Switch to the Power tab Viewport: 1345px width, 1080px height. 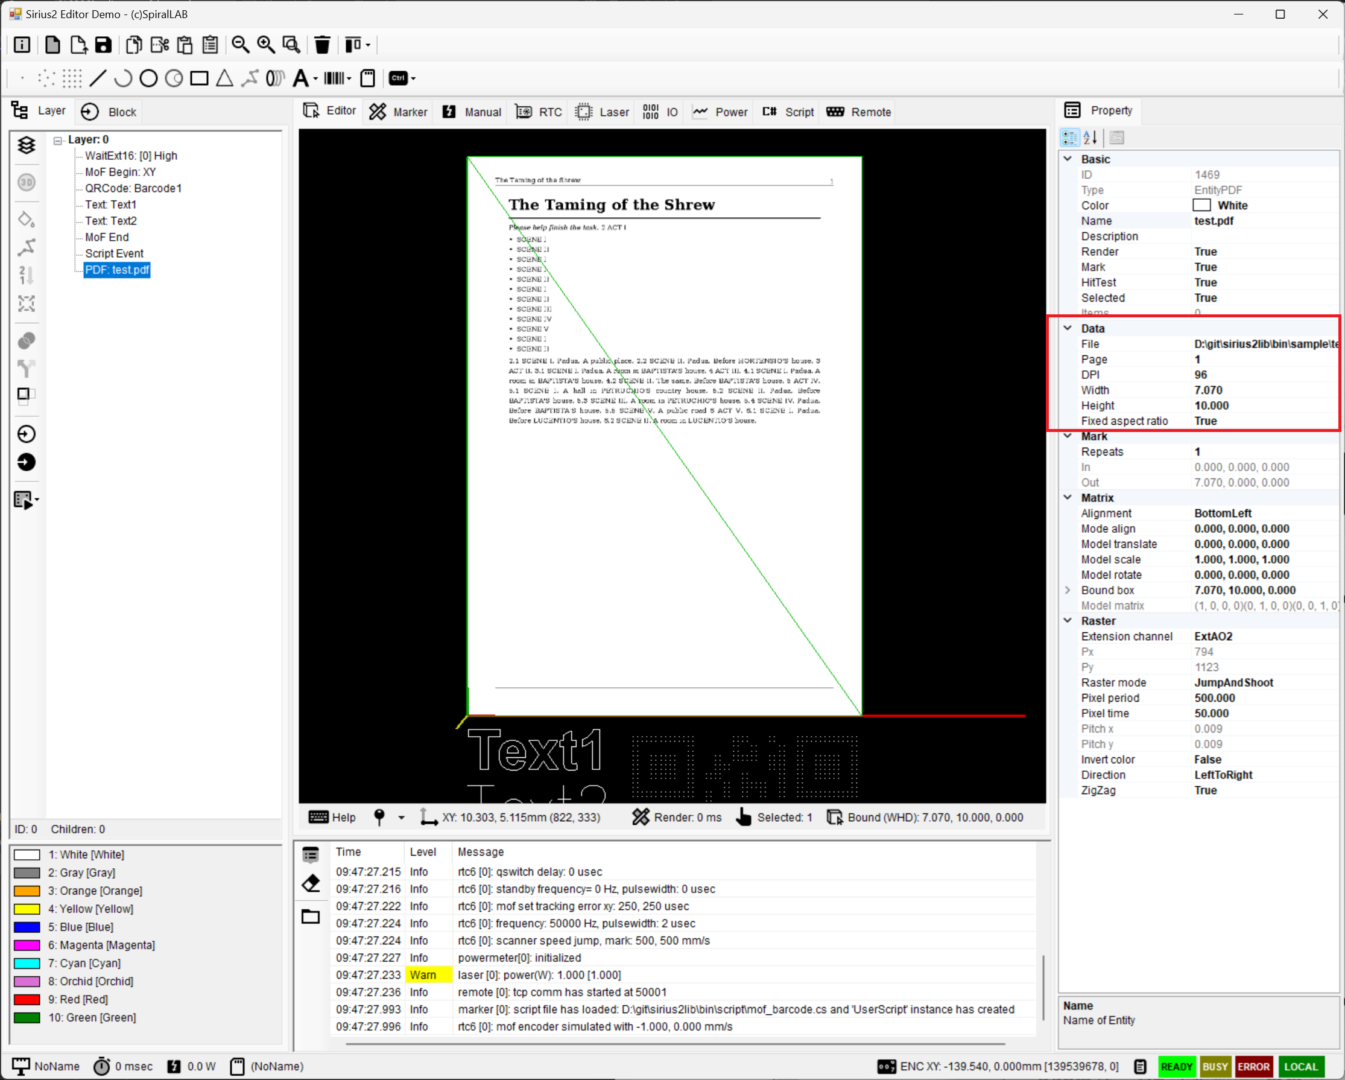tap(720, 112)
